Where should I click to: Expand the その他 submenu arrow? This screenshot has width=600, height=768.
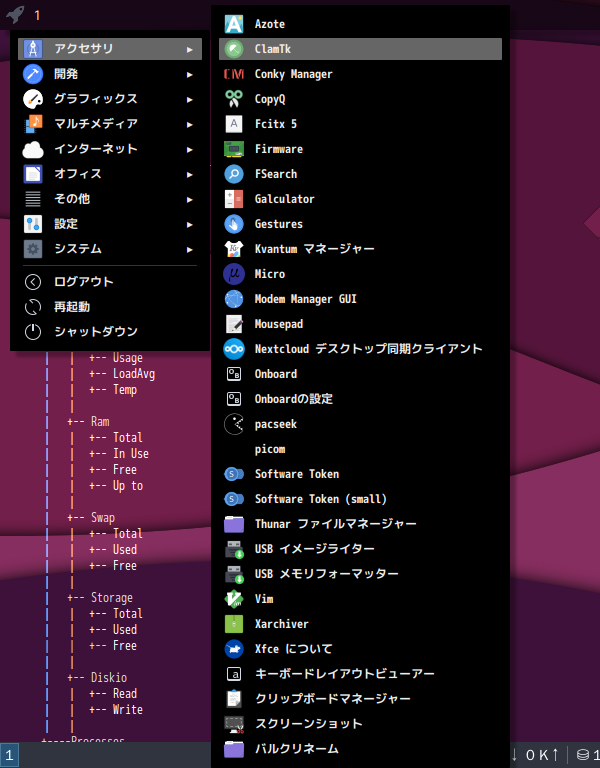(x=190, y=199)
